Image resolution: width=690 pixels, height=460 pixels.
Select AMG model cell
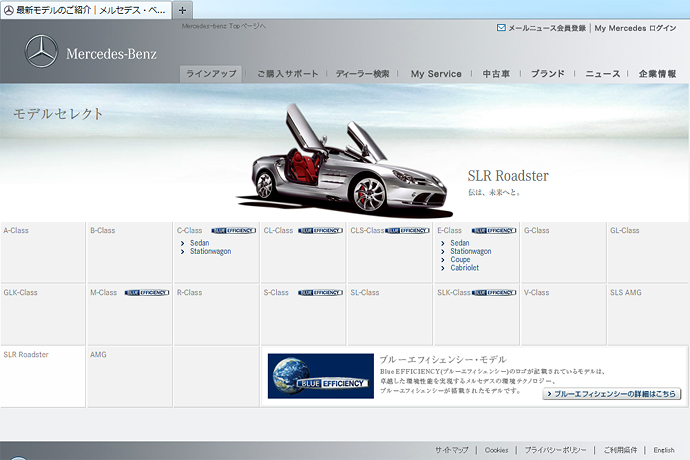(129, 376)
